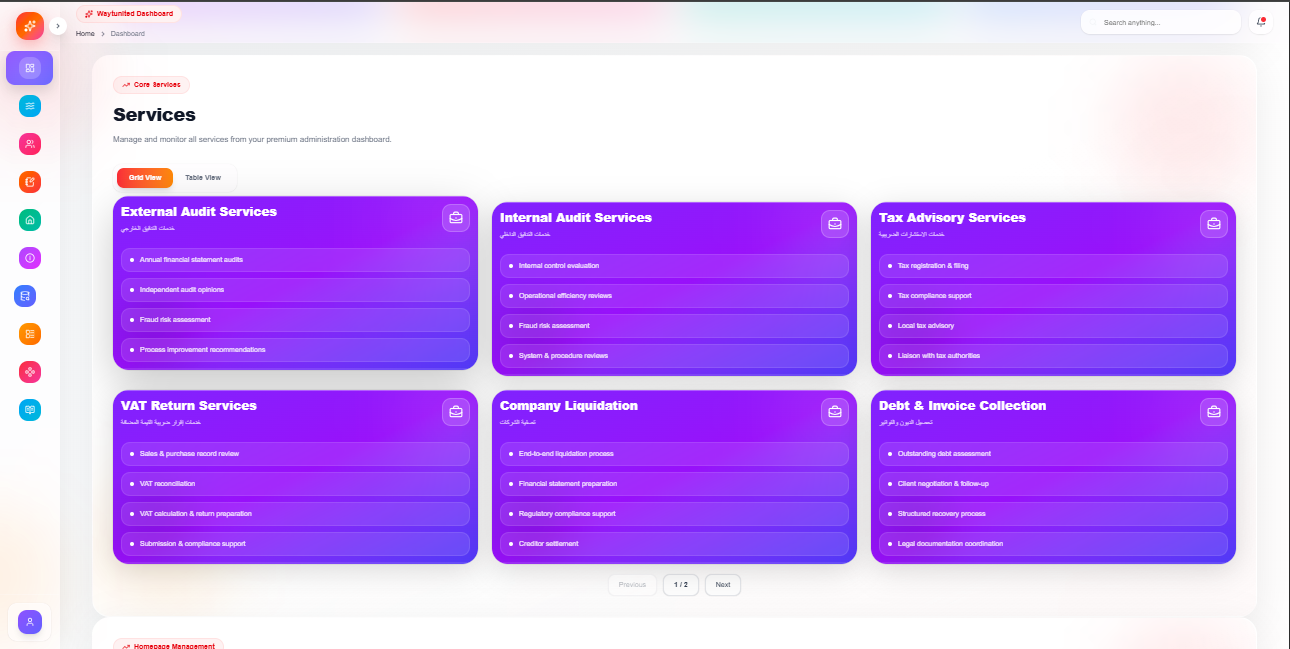
Task: Open the orange edit-note icon in sidebar
Action: (30, 182)
